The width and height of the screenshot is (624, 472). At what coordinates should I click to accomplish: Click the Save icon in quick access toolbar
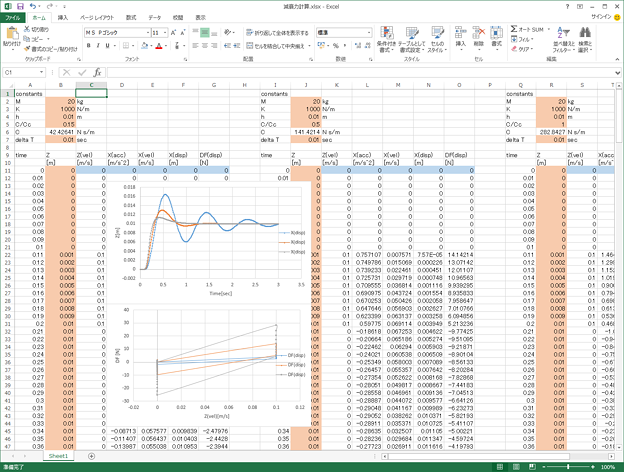point(21,6)
